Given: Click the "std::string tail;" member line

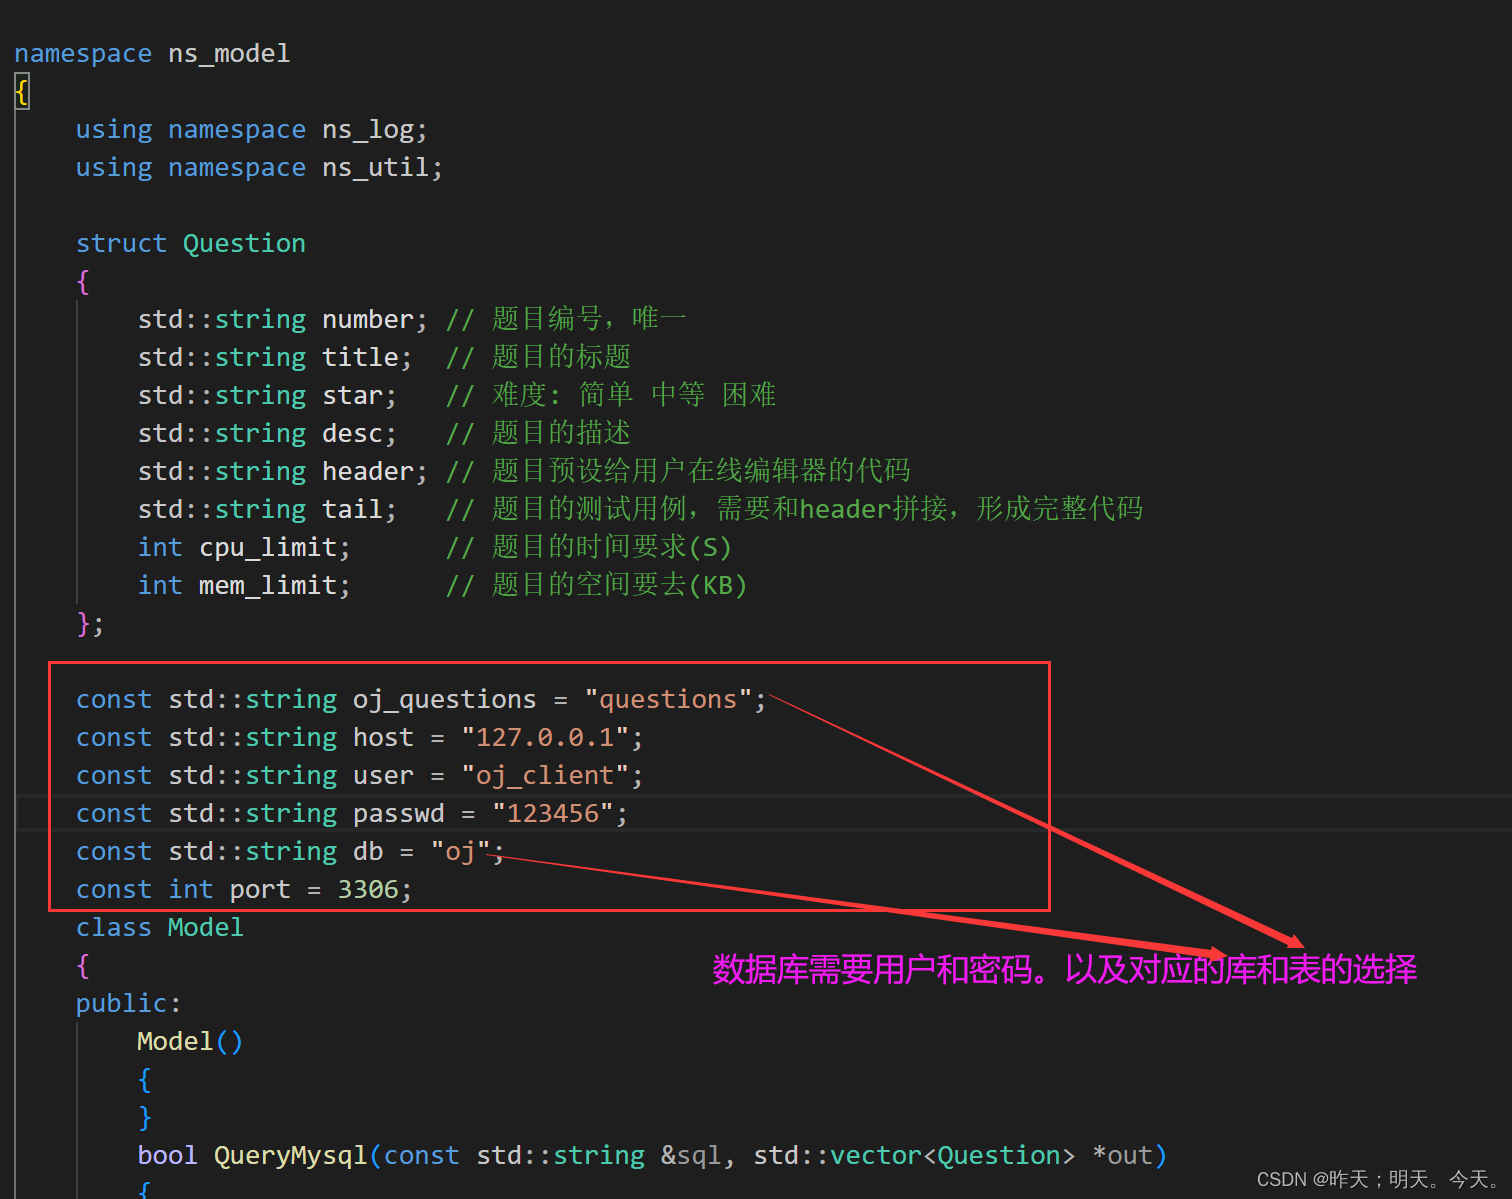Looking at the screenshot, I should (267, 510).
